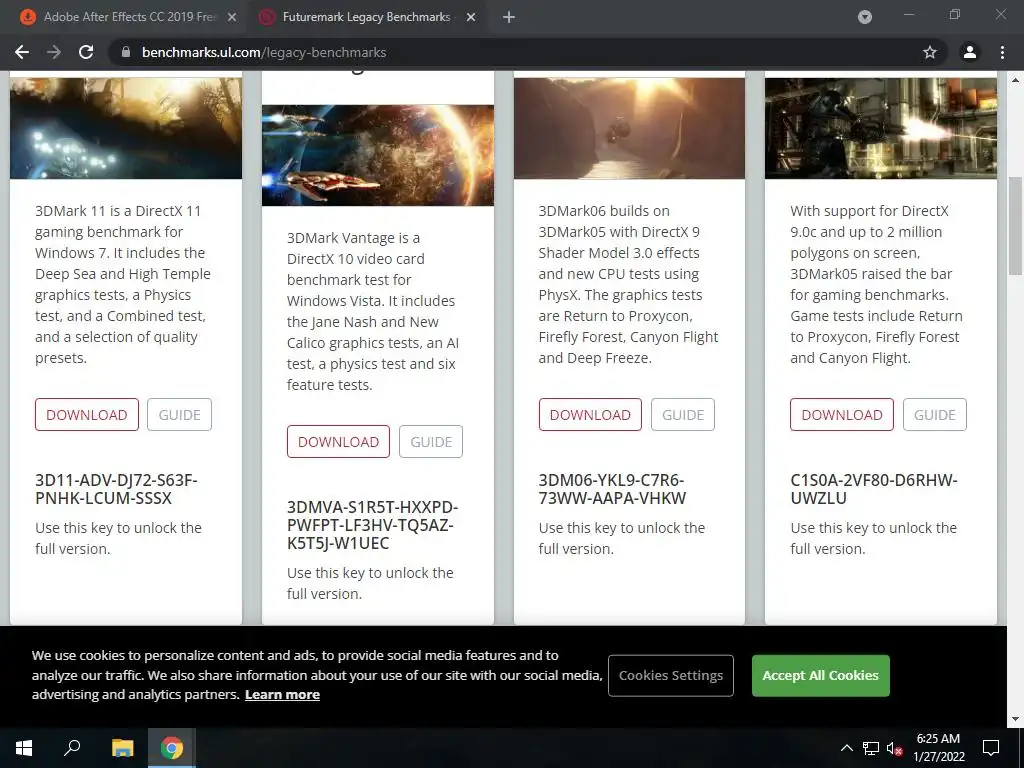Open Windows taskbar search
The image size is (1024, 768).
(72, 748)
